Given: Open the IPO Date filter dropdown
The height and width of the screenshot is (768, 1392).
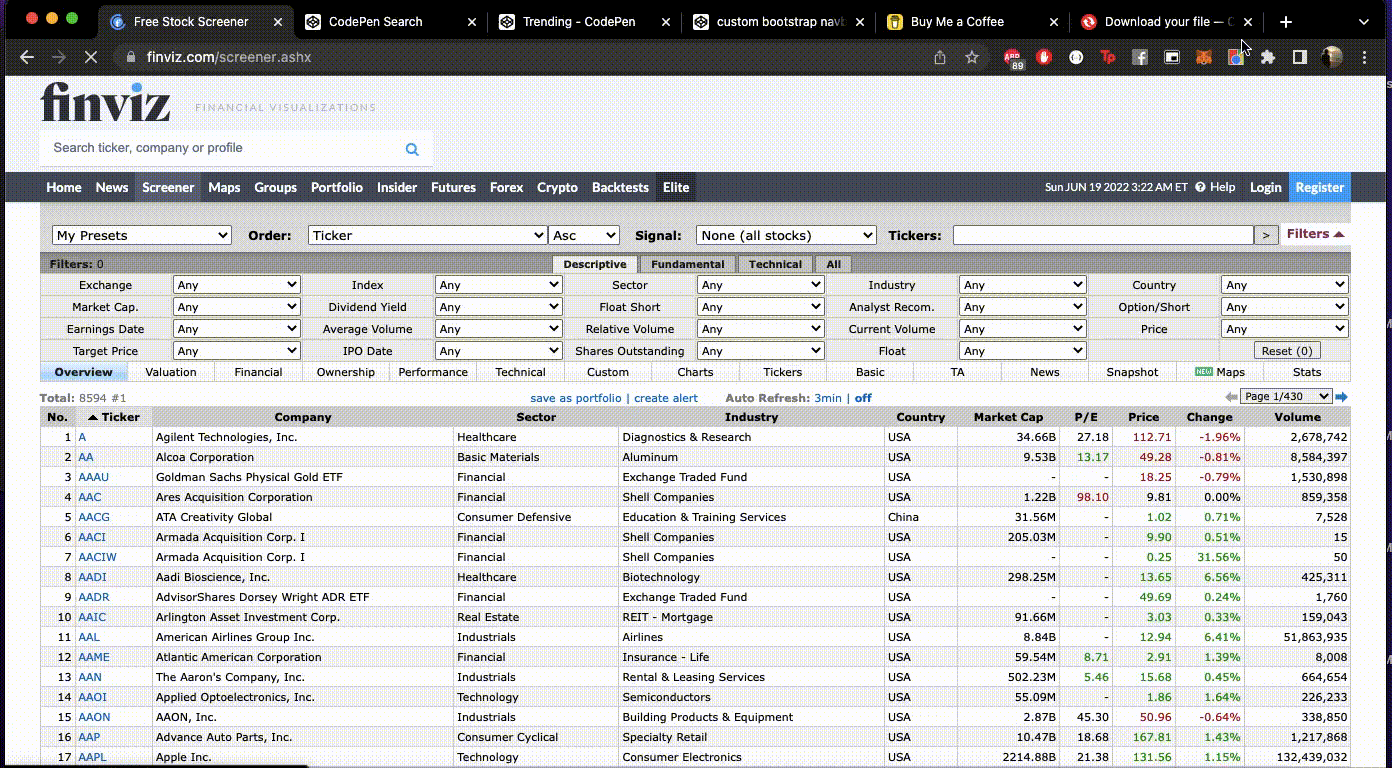Looking at the screenshot, I should tap(499, 351).
